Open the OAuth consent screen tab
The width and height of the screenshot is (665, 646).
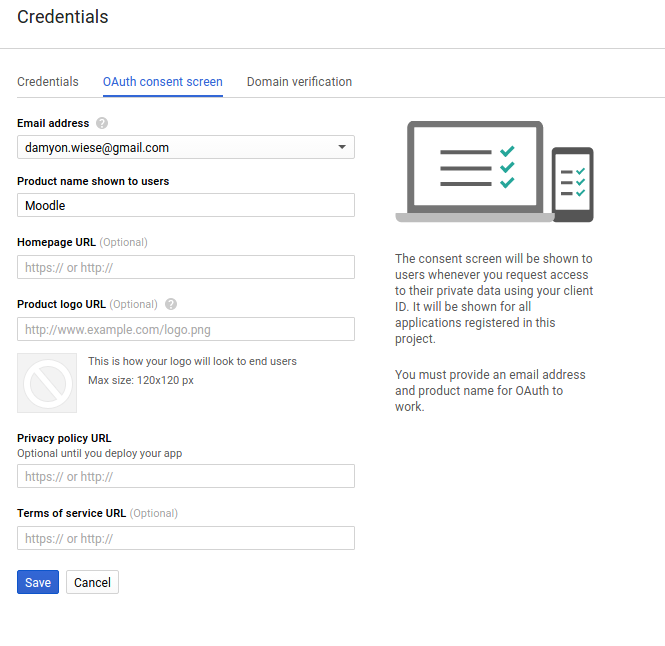coord(163,82)
